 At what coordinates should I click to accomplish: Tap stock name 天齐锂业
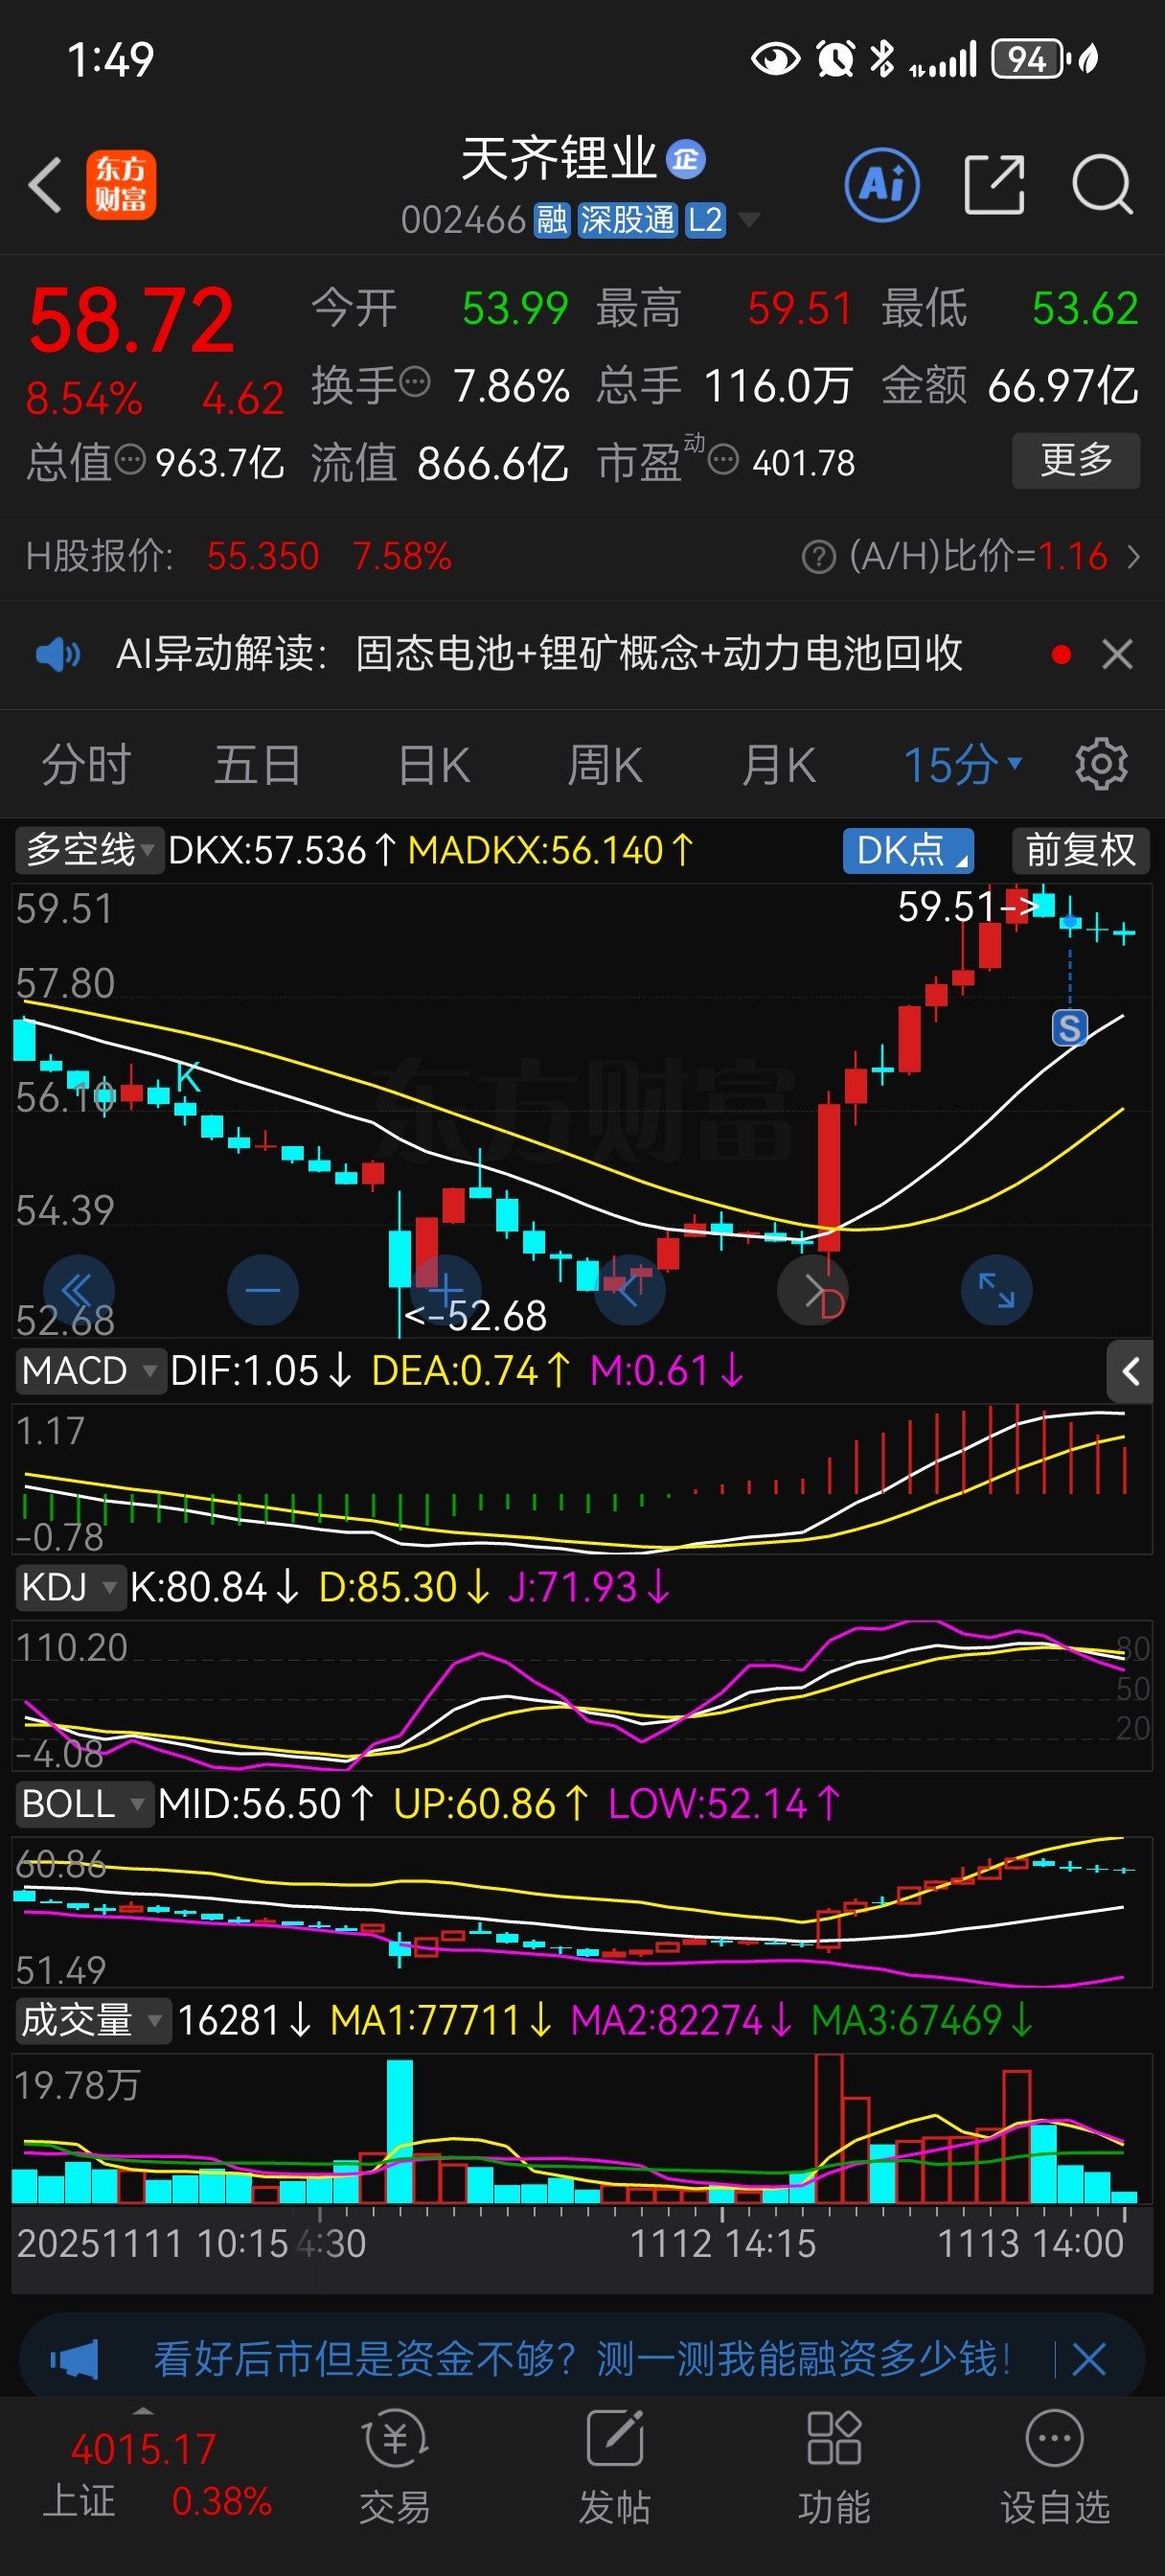558,160
